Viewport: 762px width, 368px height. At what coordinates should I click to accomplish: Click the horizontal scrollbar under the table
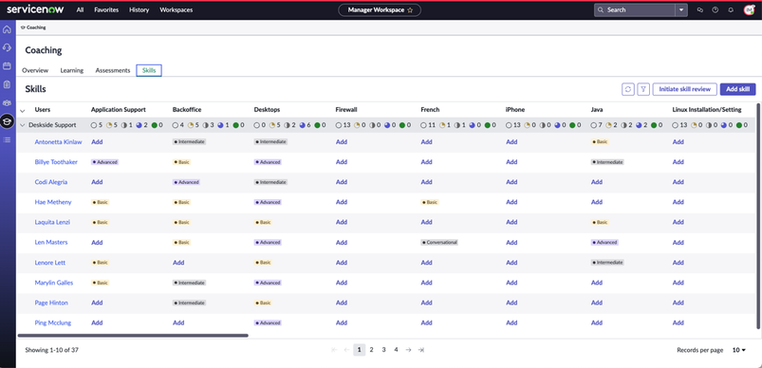click(133, 335)
